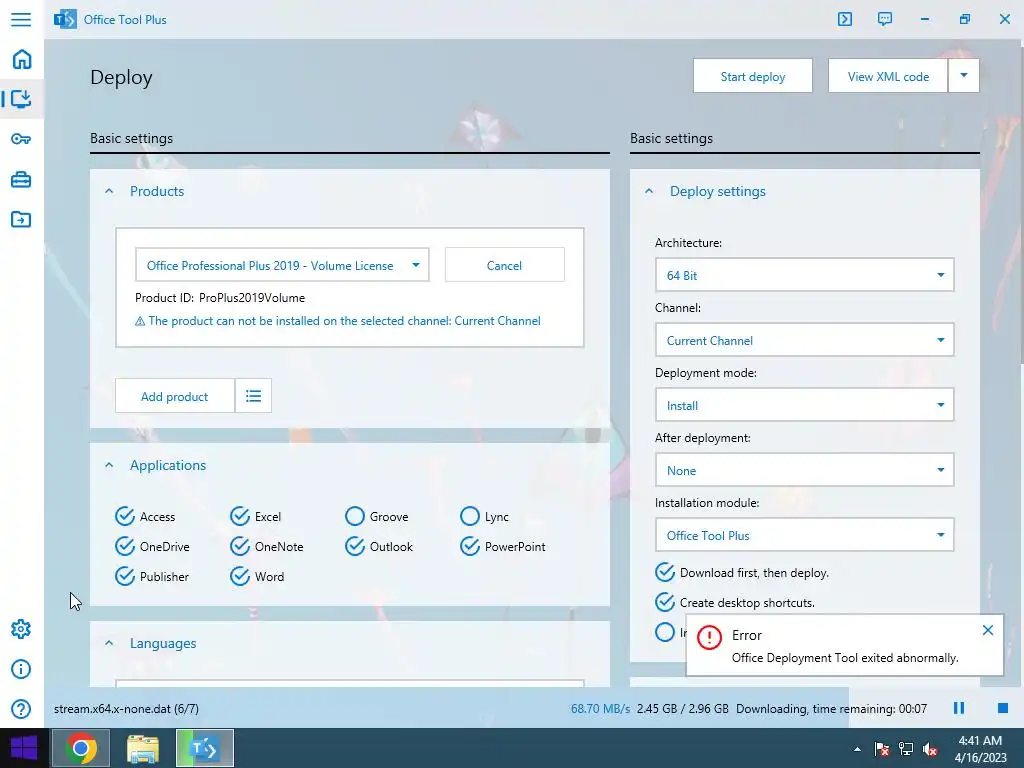Open Windows Start menu
This screenshot has width=1024, height=768.
tap(24, 748)
